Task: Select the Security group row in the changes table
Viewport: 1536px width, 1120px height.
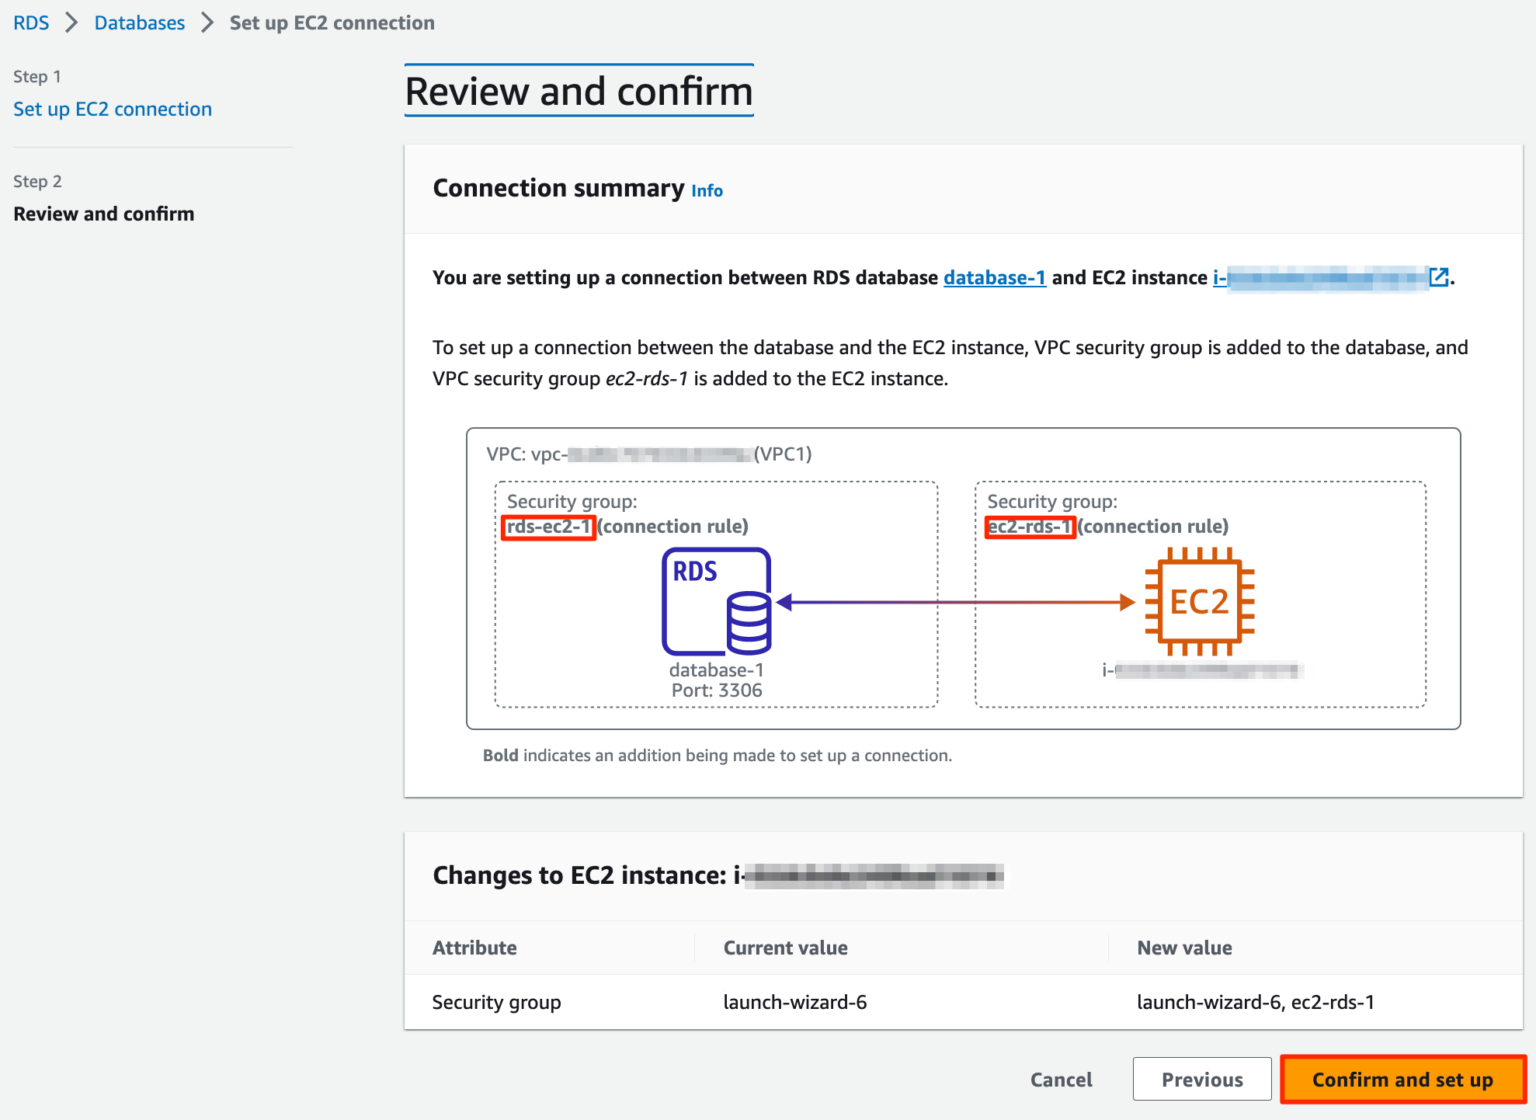Action: point(497,1002)
